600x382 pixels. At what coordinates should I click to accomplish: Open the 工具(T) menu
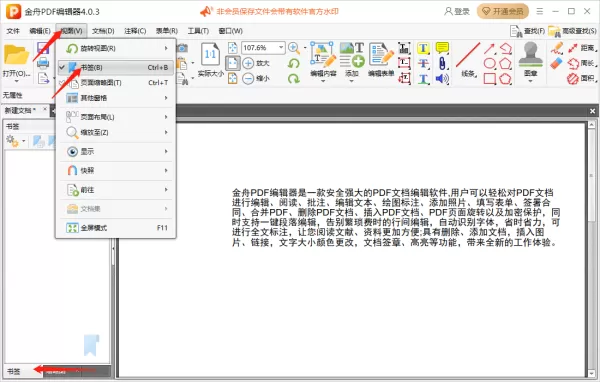tap(198, 31)
